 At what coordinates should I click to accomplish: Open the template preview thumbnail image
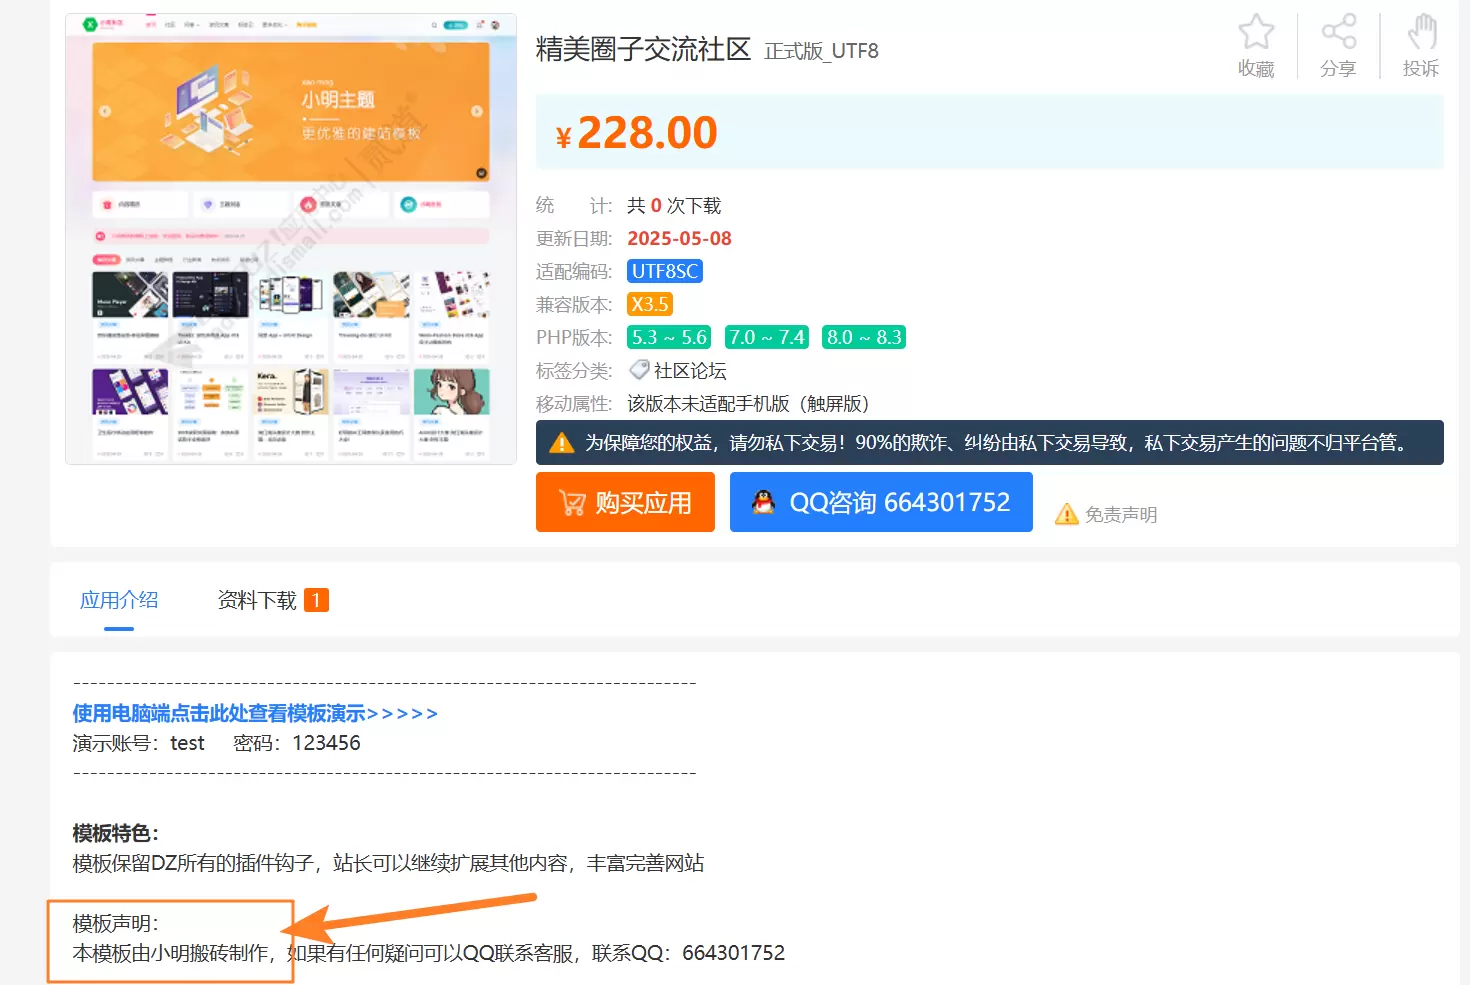pos(291,239)
